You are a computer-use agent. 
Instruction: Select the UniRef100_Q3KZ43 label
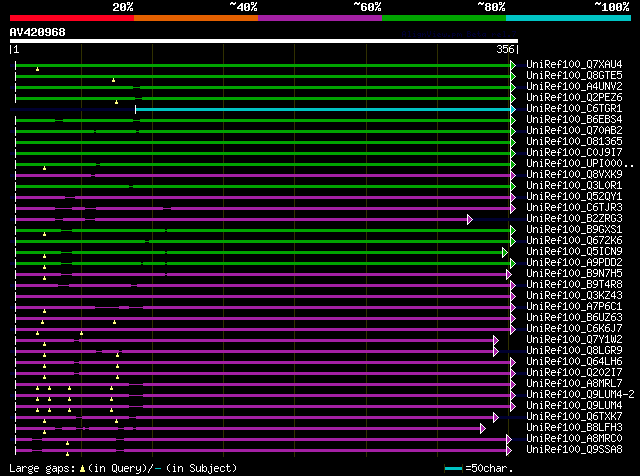click(x=574, y=296)
